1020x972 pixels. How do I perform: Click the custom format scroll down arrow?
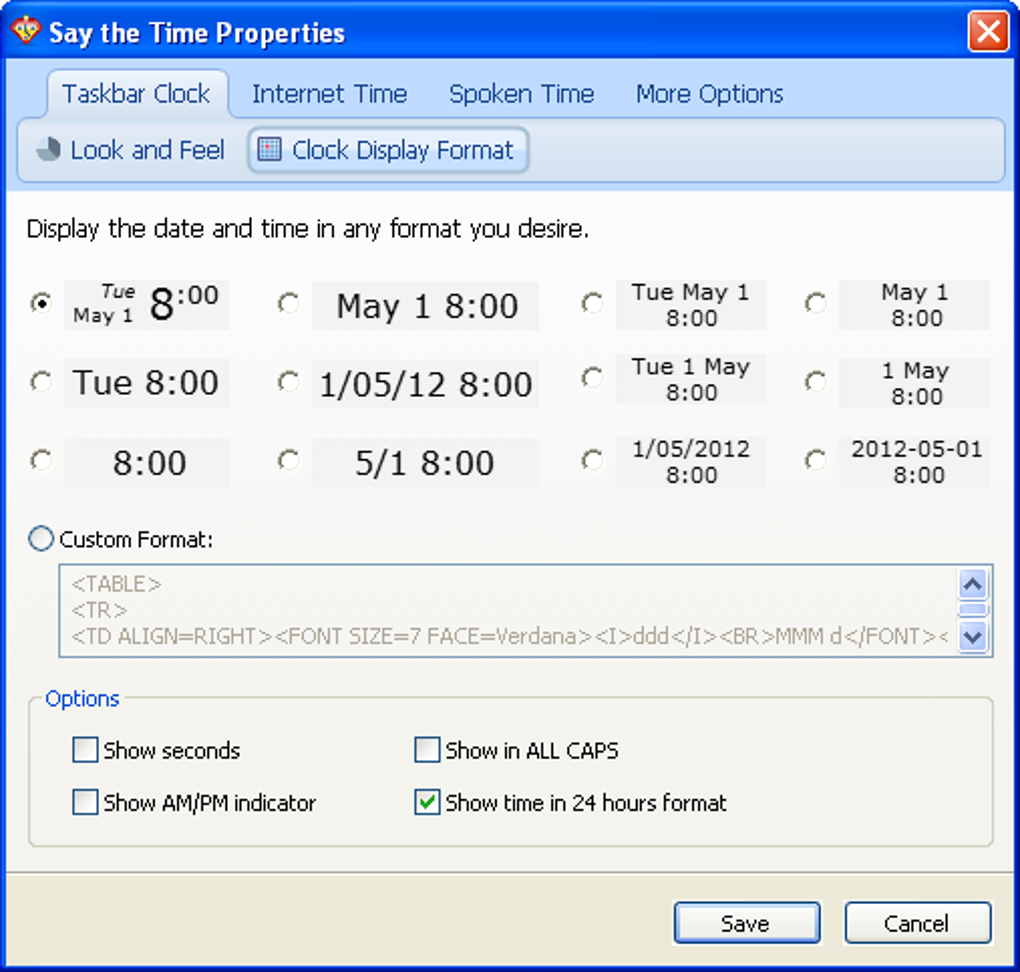point(973,637)
